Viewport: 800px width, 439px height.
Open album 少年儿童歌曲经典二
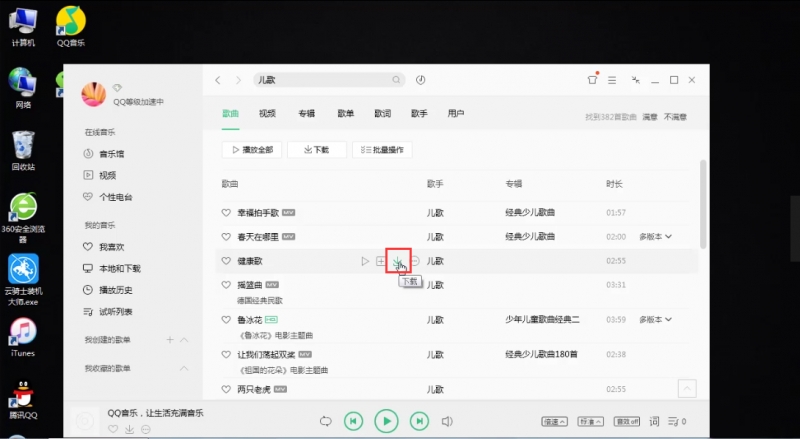coord(542,320)
